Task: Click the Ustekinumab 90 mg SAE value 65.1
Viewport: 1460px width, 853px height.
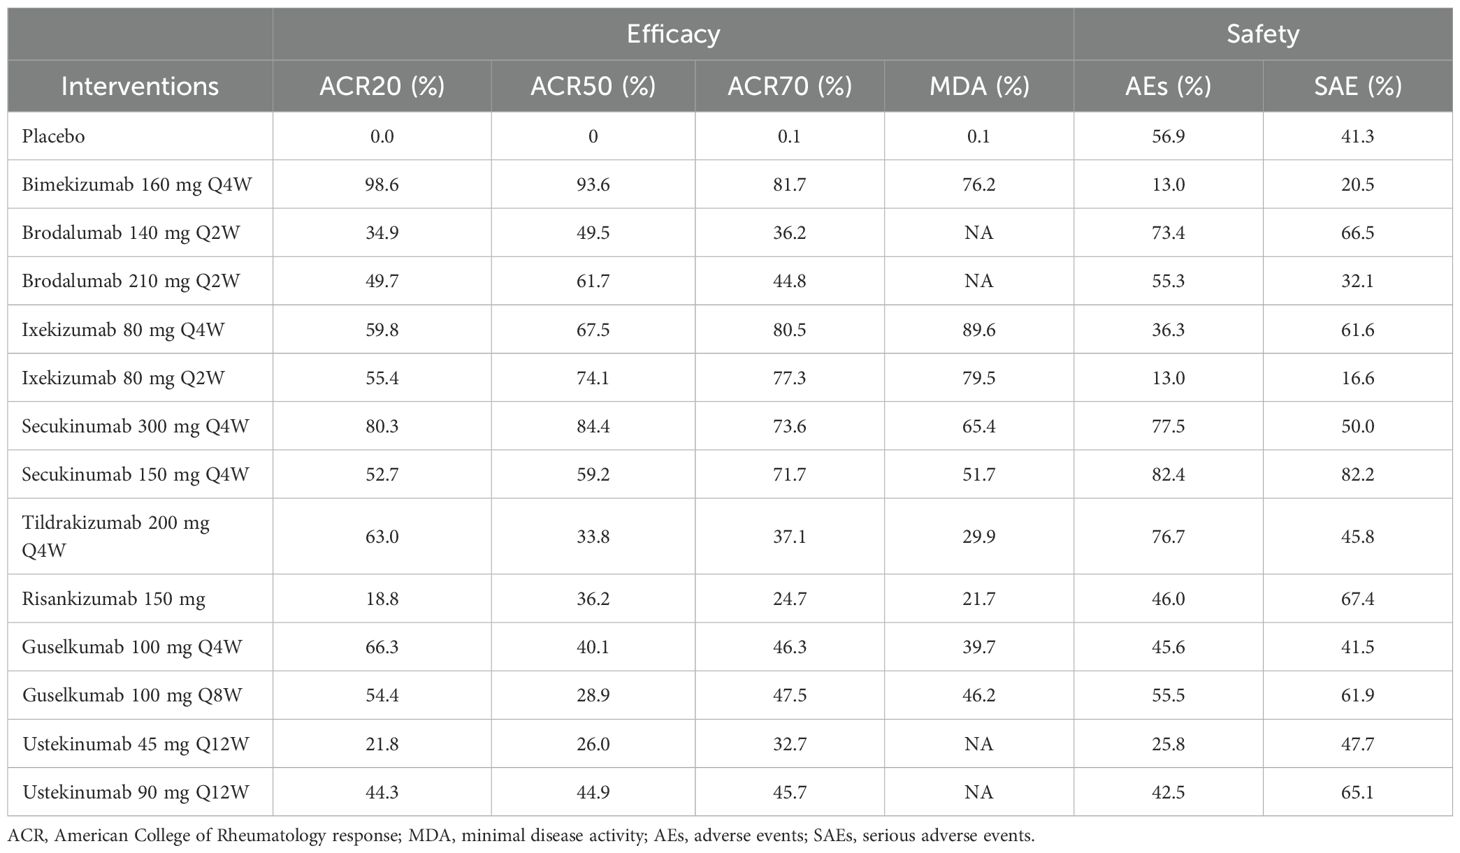Action: (x=1358, y=792)
